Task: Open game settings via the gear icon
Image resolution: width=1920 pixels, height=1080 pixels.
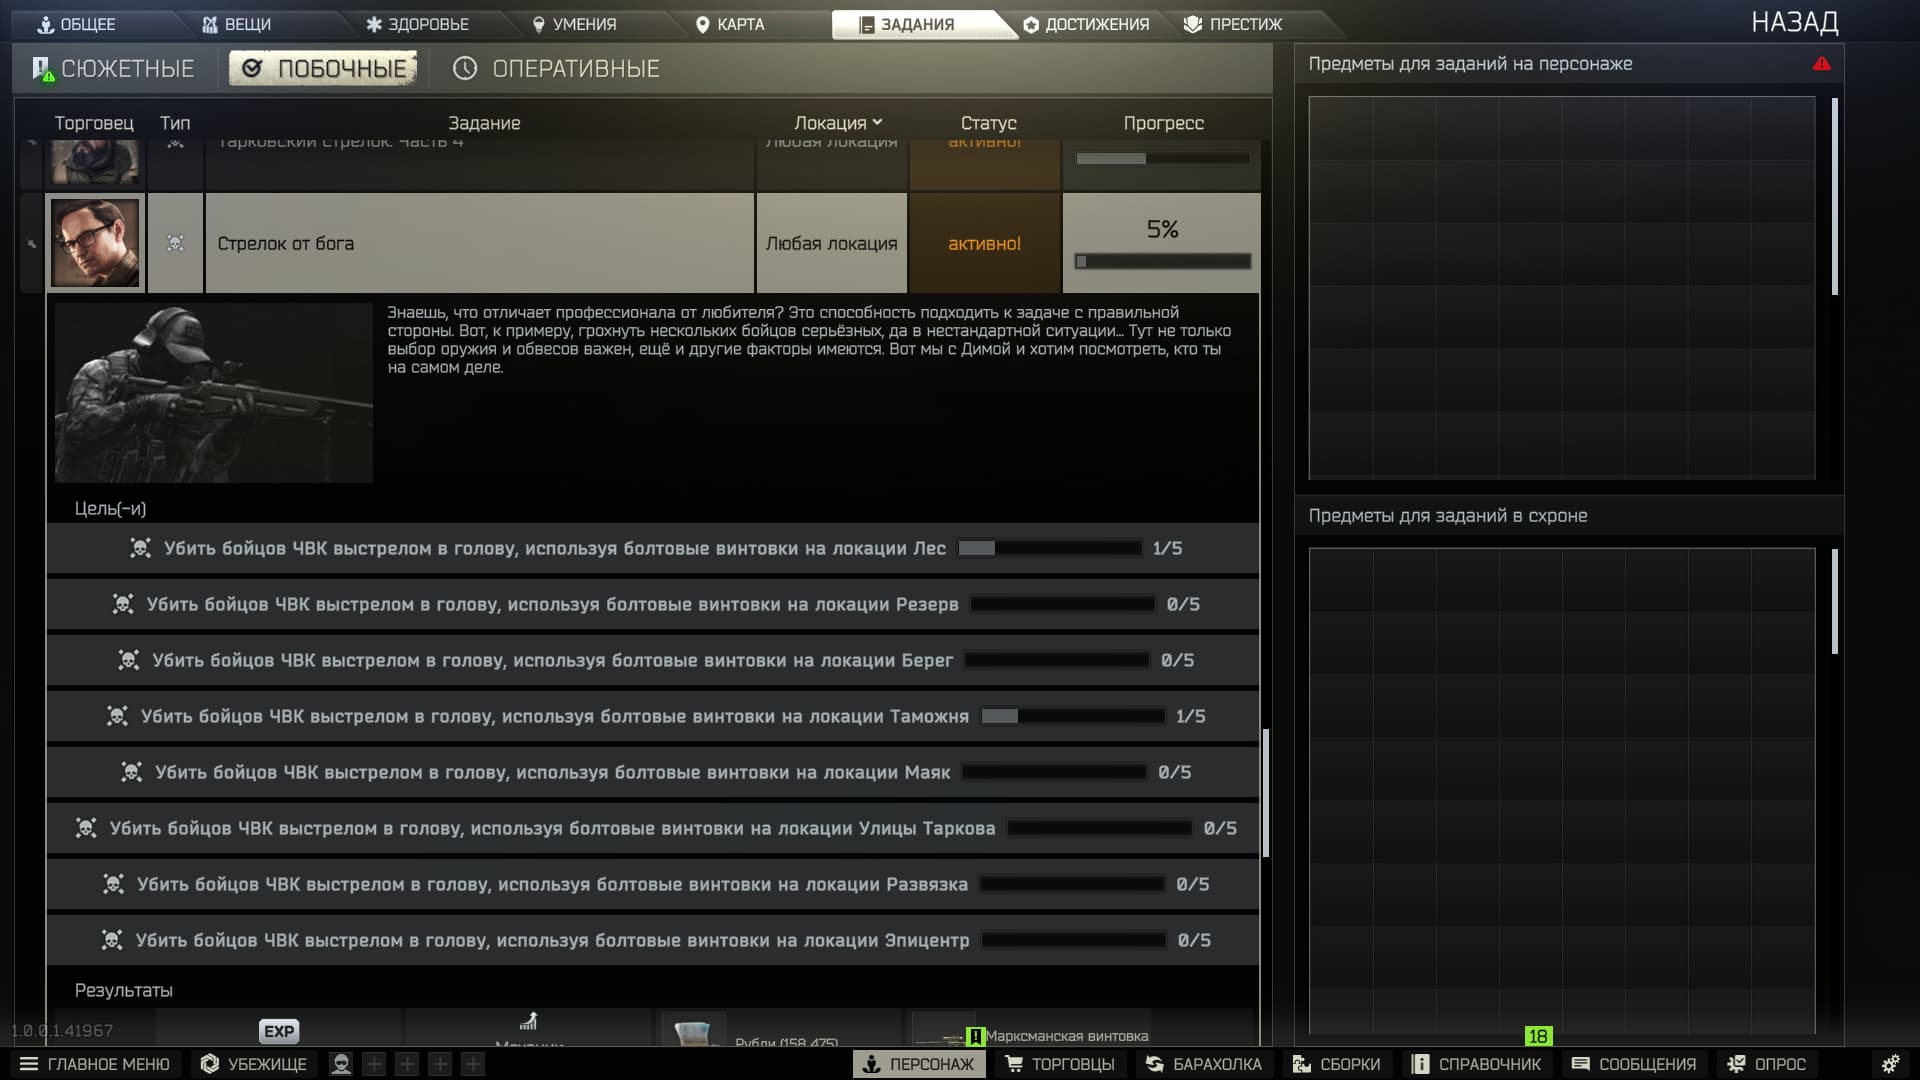Action: coord(1889,1063)
